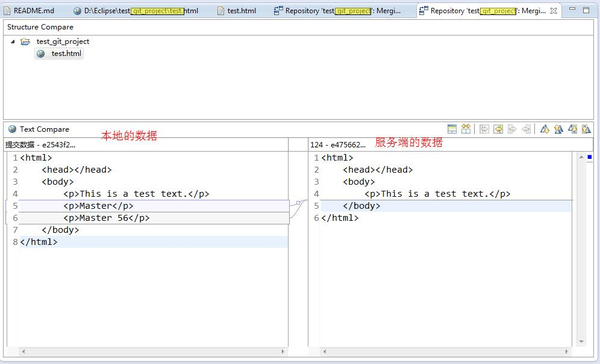Viewport: 600px width, 364px height.
Task: Jump to Previous Change icon
Action: (x=586, y=129)
